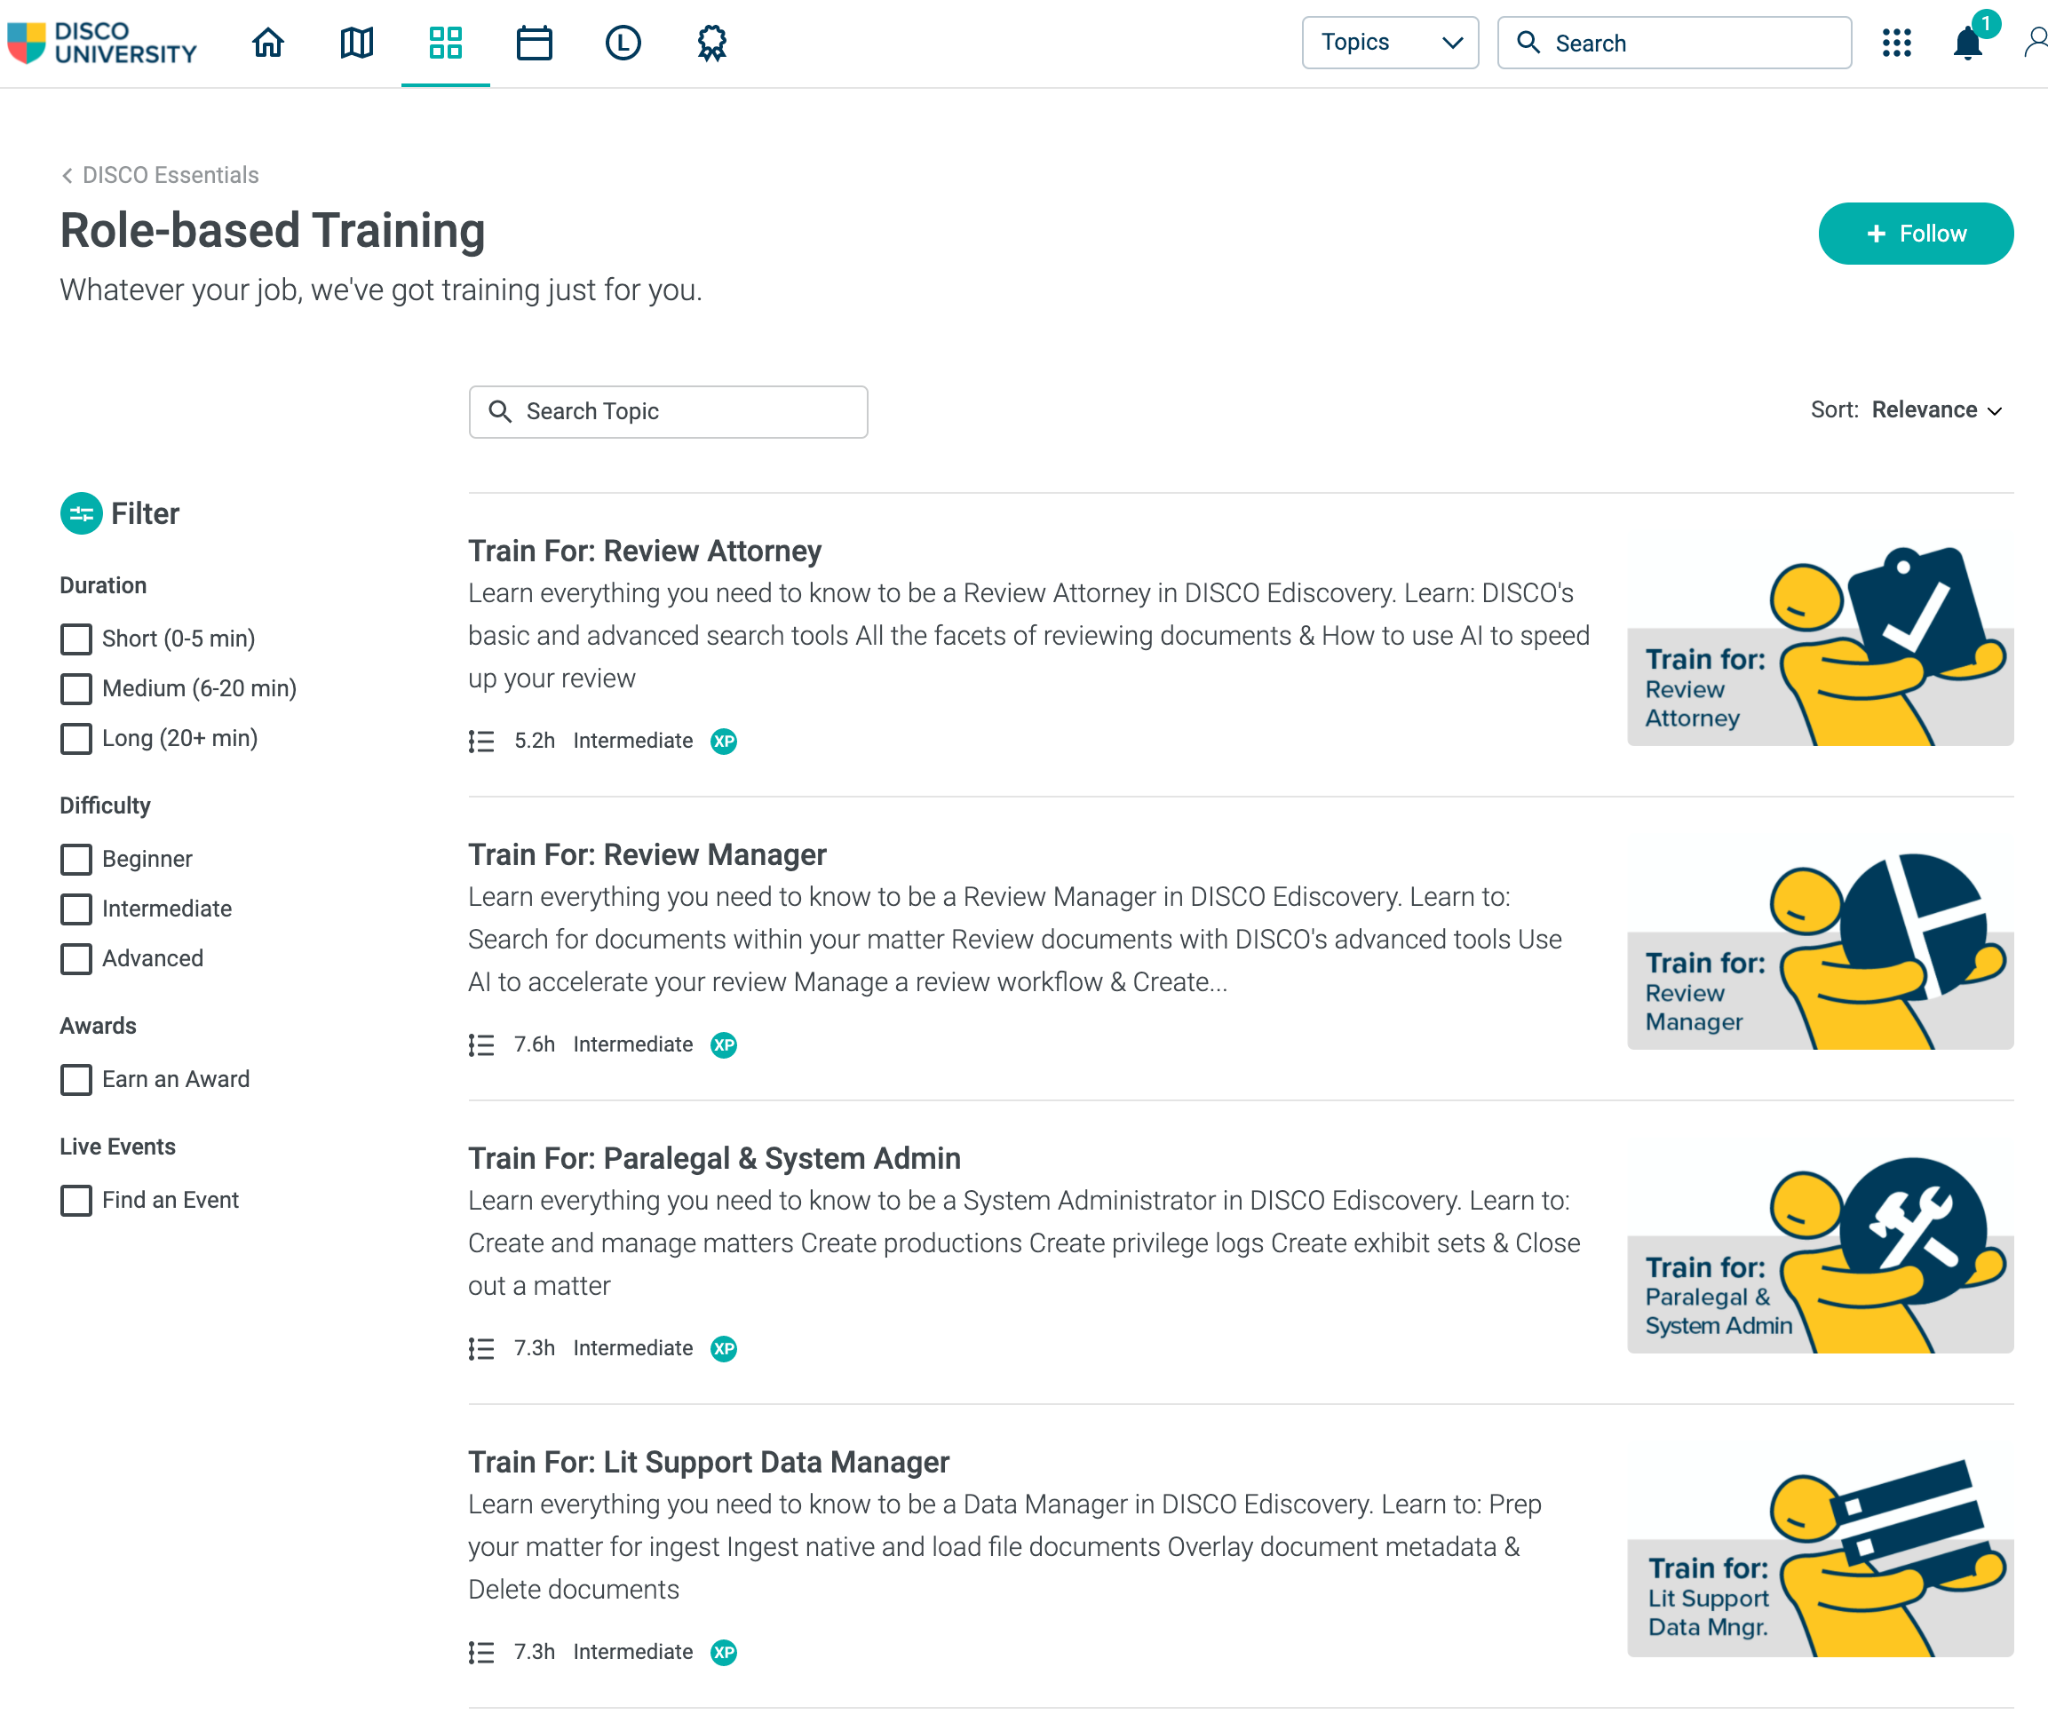The width and height of the screenshot is (2048, 1711).
Task: Tick the Intermediate difficulty checkbox
Action: coord(76,909)
